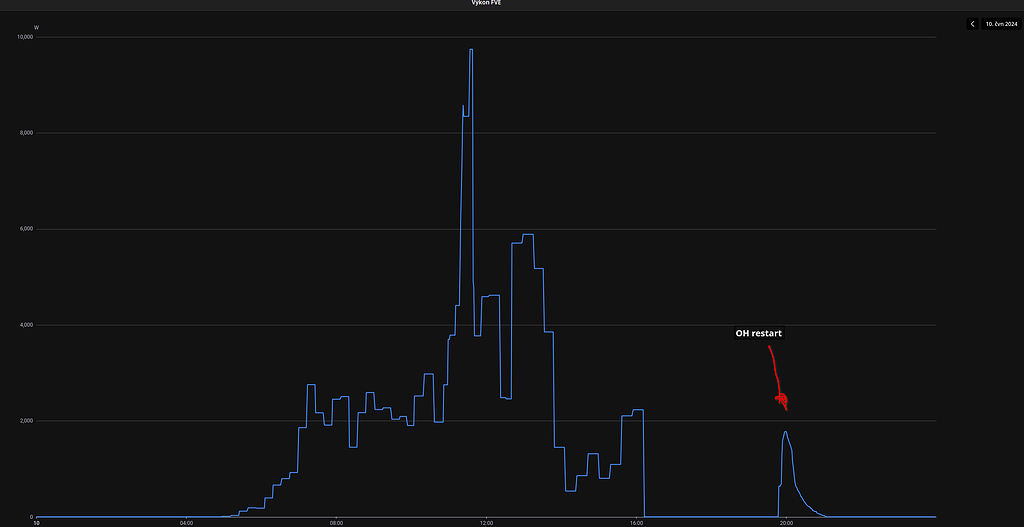Viewport: 1024px width, 527px height.
Task: Select the 8,000 y-axis label
Action: tap(27, 133)
